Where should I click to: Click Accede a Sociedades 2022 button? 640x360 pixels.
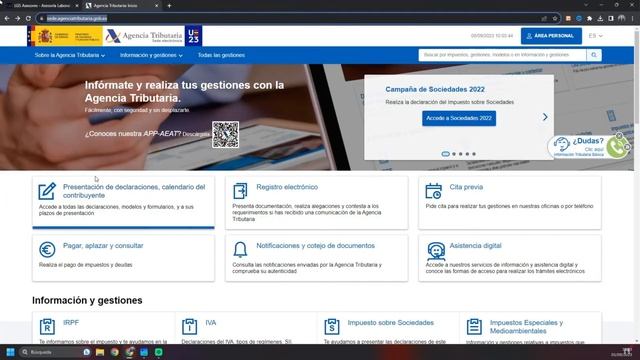[459, 118]
